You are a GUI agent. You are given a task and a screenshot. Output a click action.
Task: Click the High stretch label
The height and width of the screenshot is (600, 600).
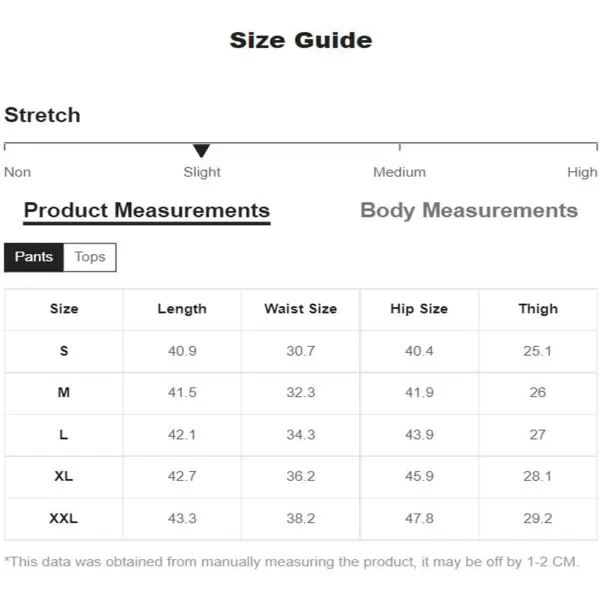coord(582,172)
